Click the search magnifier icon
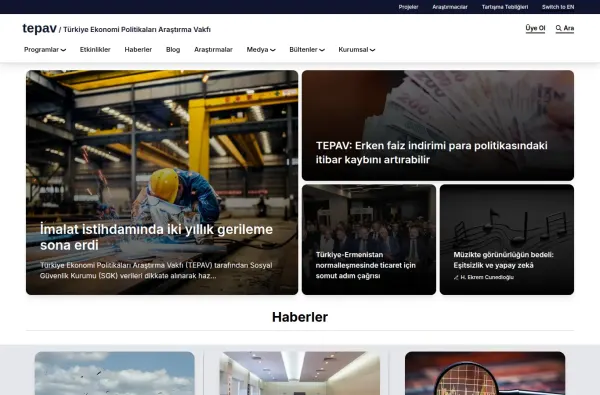600x395 pixels. (x=559, y=28)
